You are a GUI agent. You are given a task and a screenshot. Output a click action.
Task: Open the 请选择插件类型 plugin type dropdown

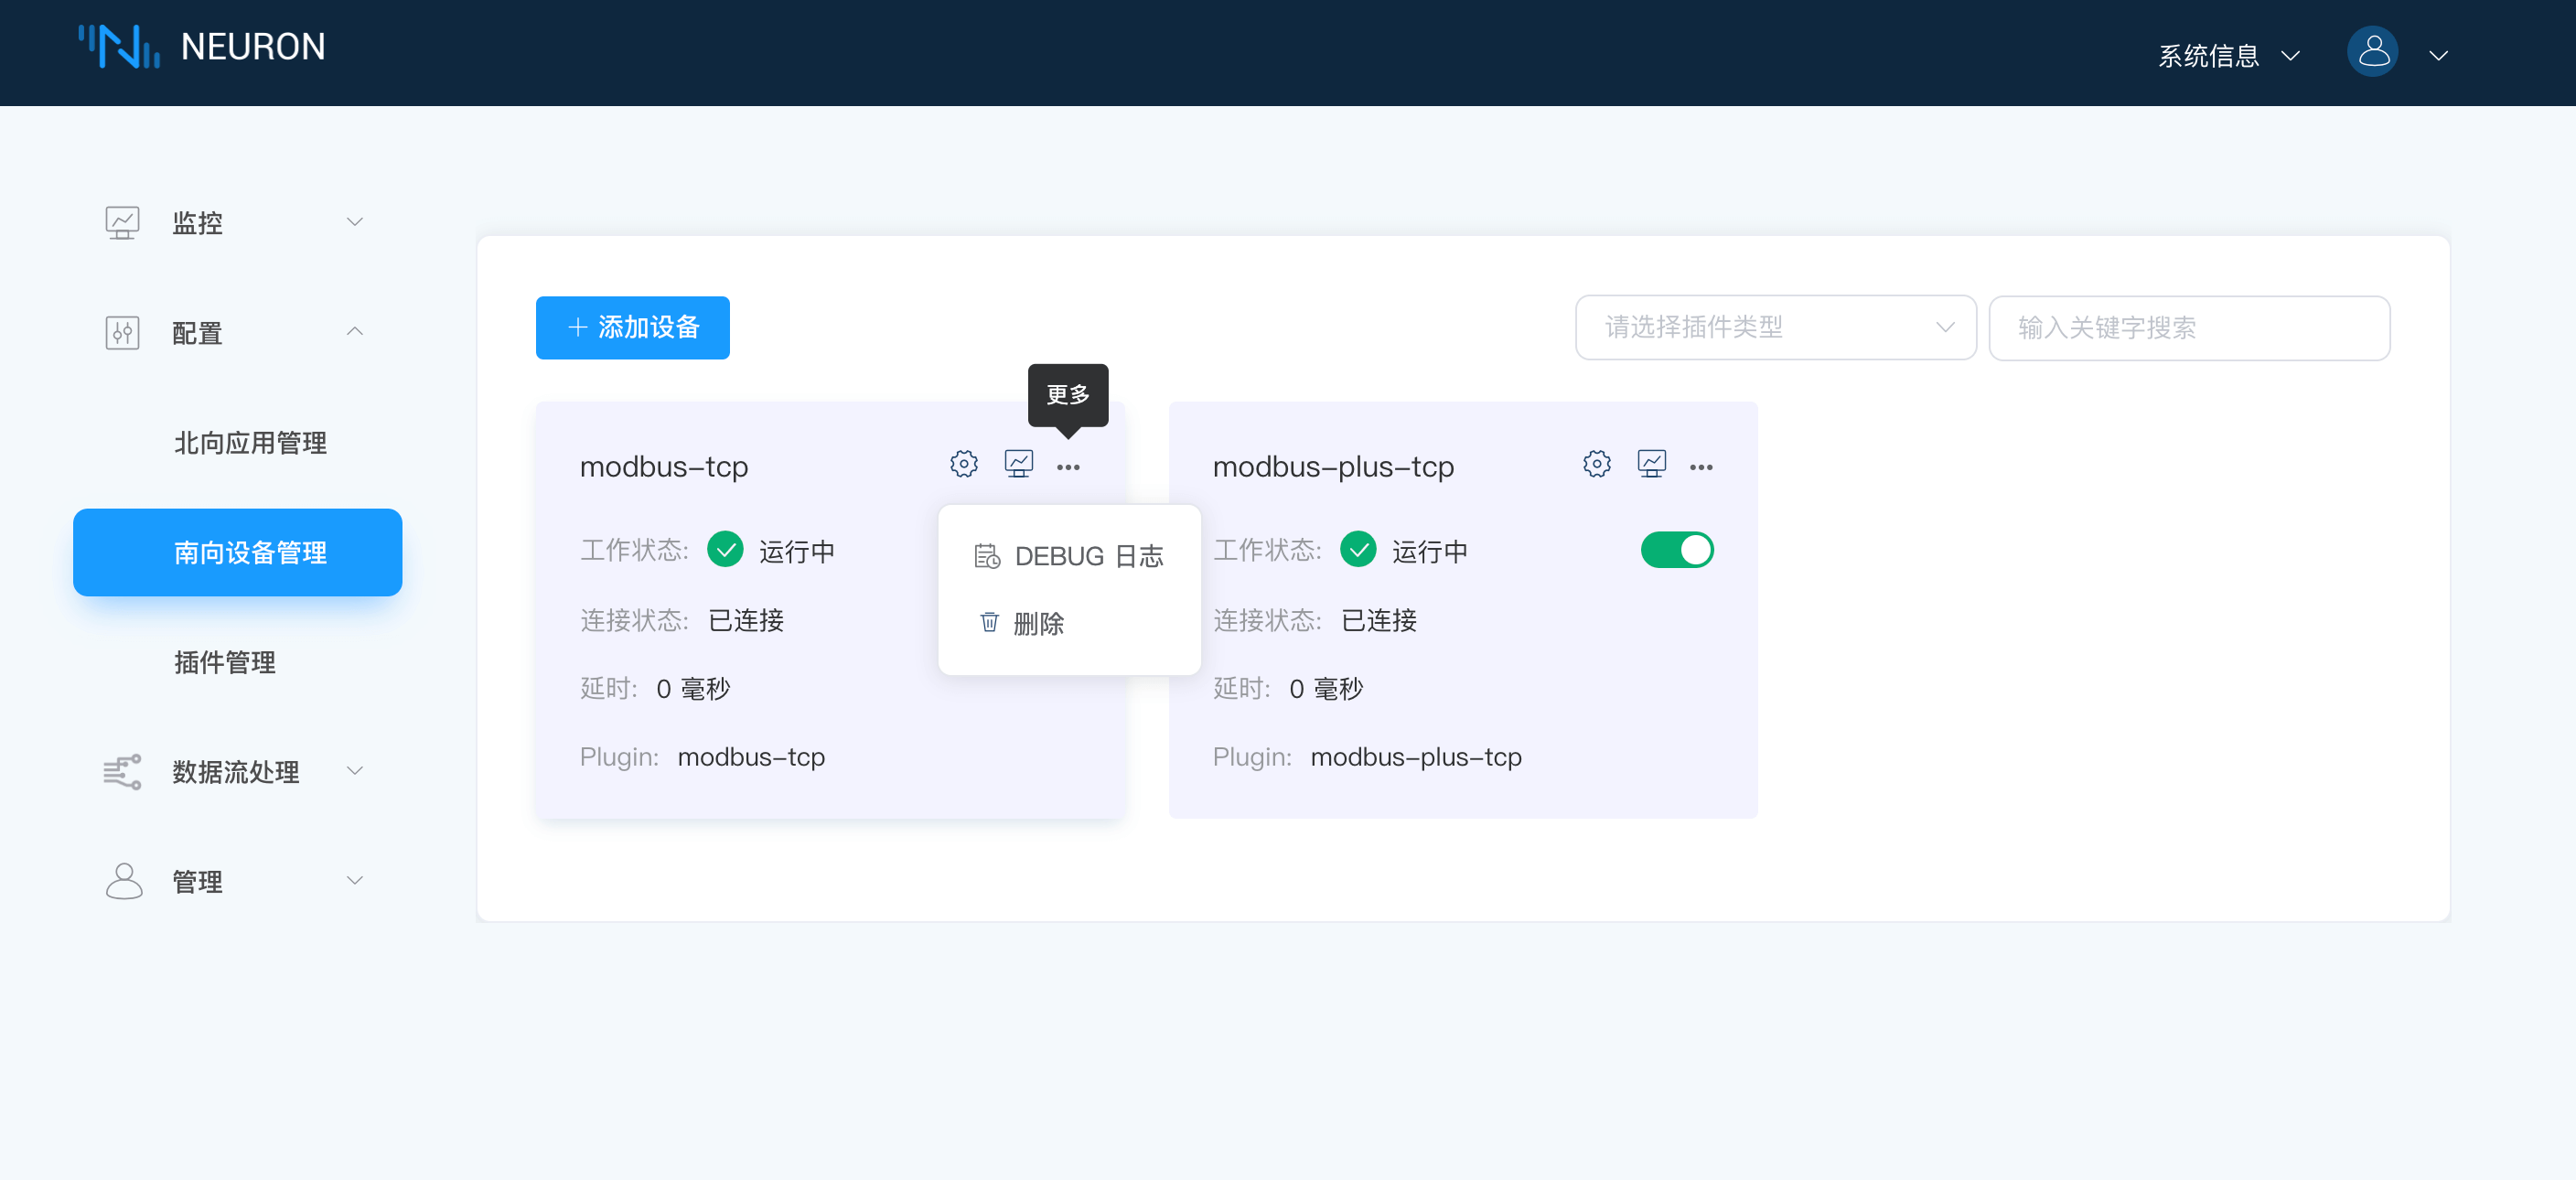click(1775, 327)
